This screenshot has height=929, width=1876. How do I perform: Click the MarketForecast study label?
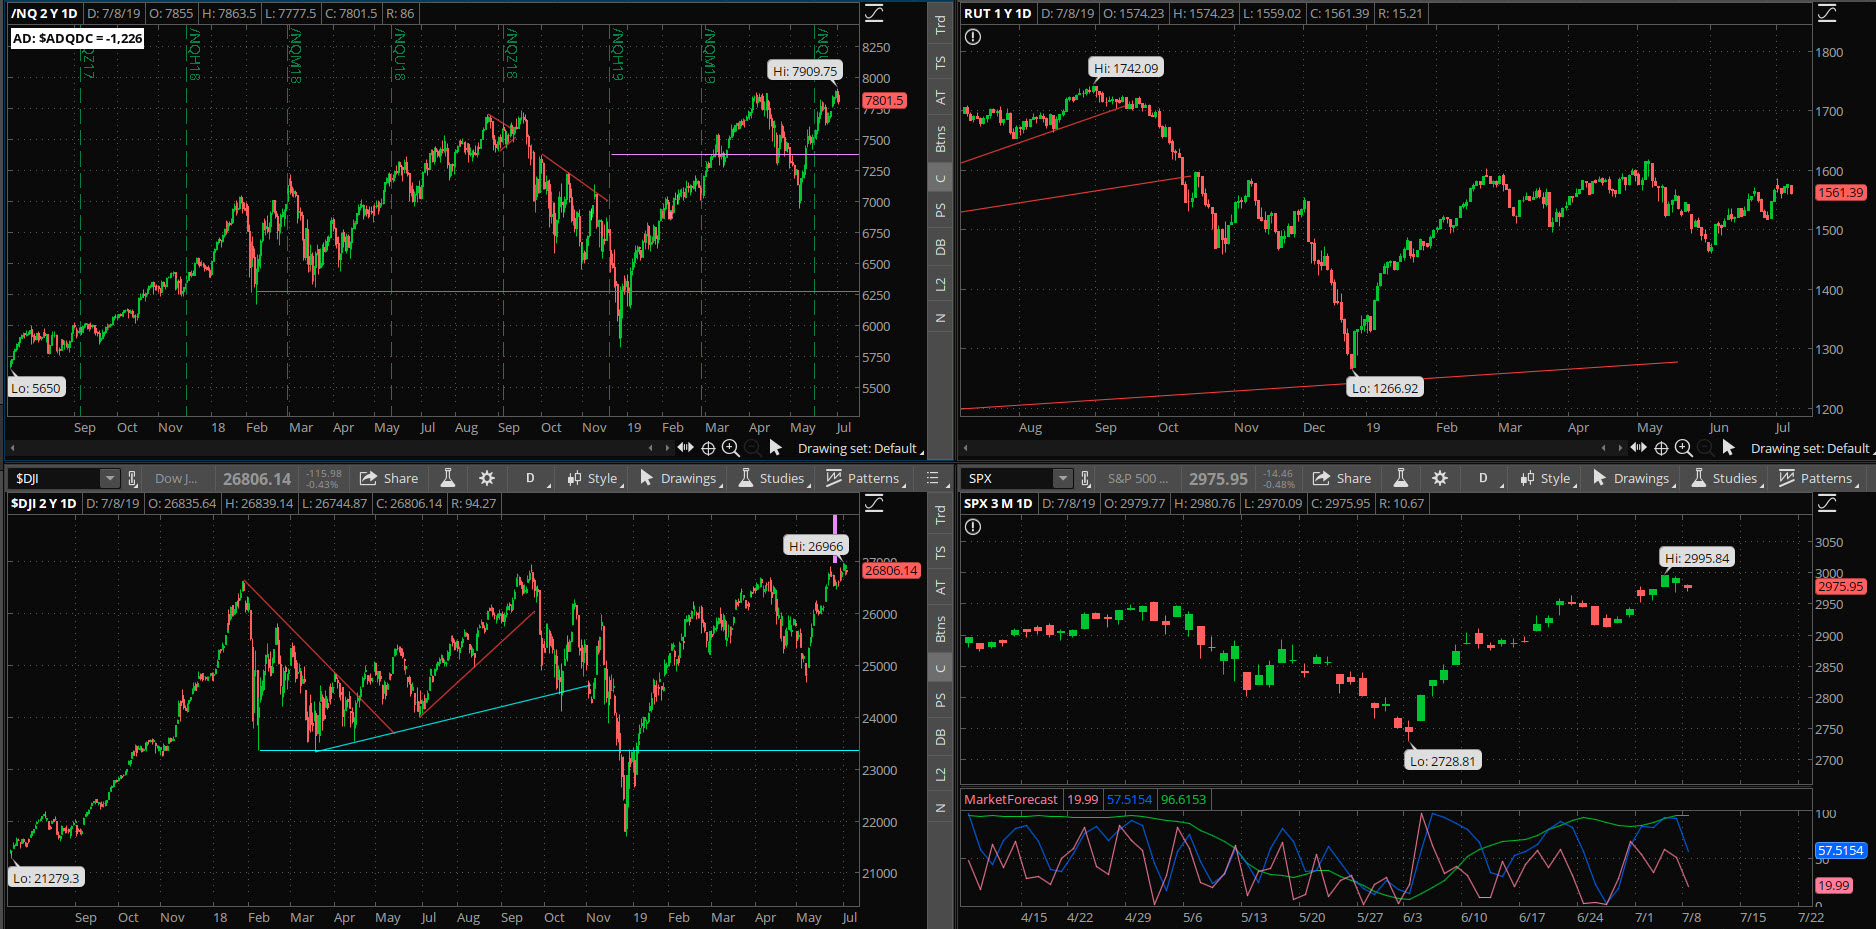1011,799
